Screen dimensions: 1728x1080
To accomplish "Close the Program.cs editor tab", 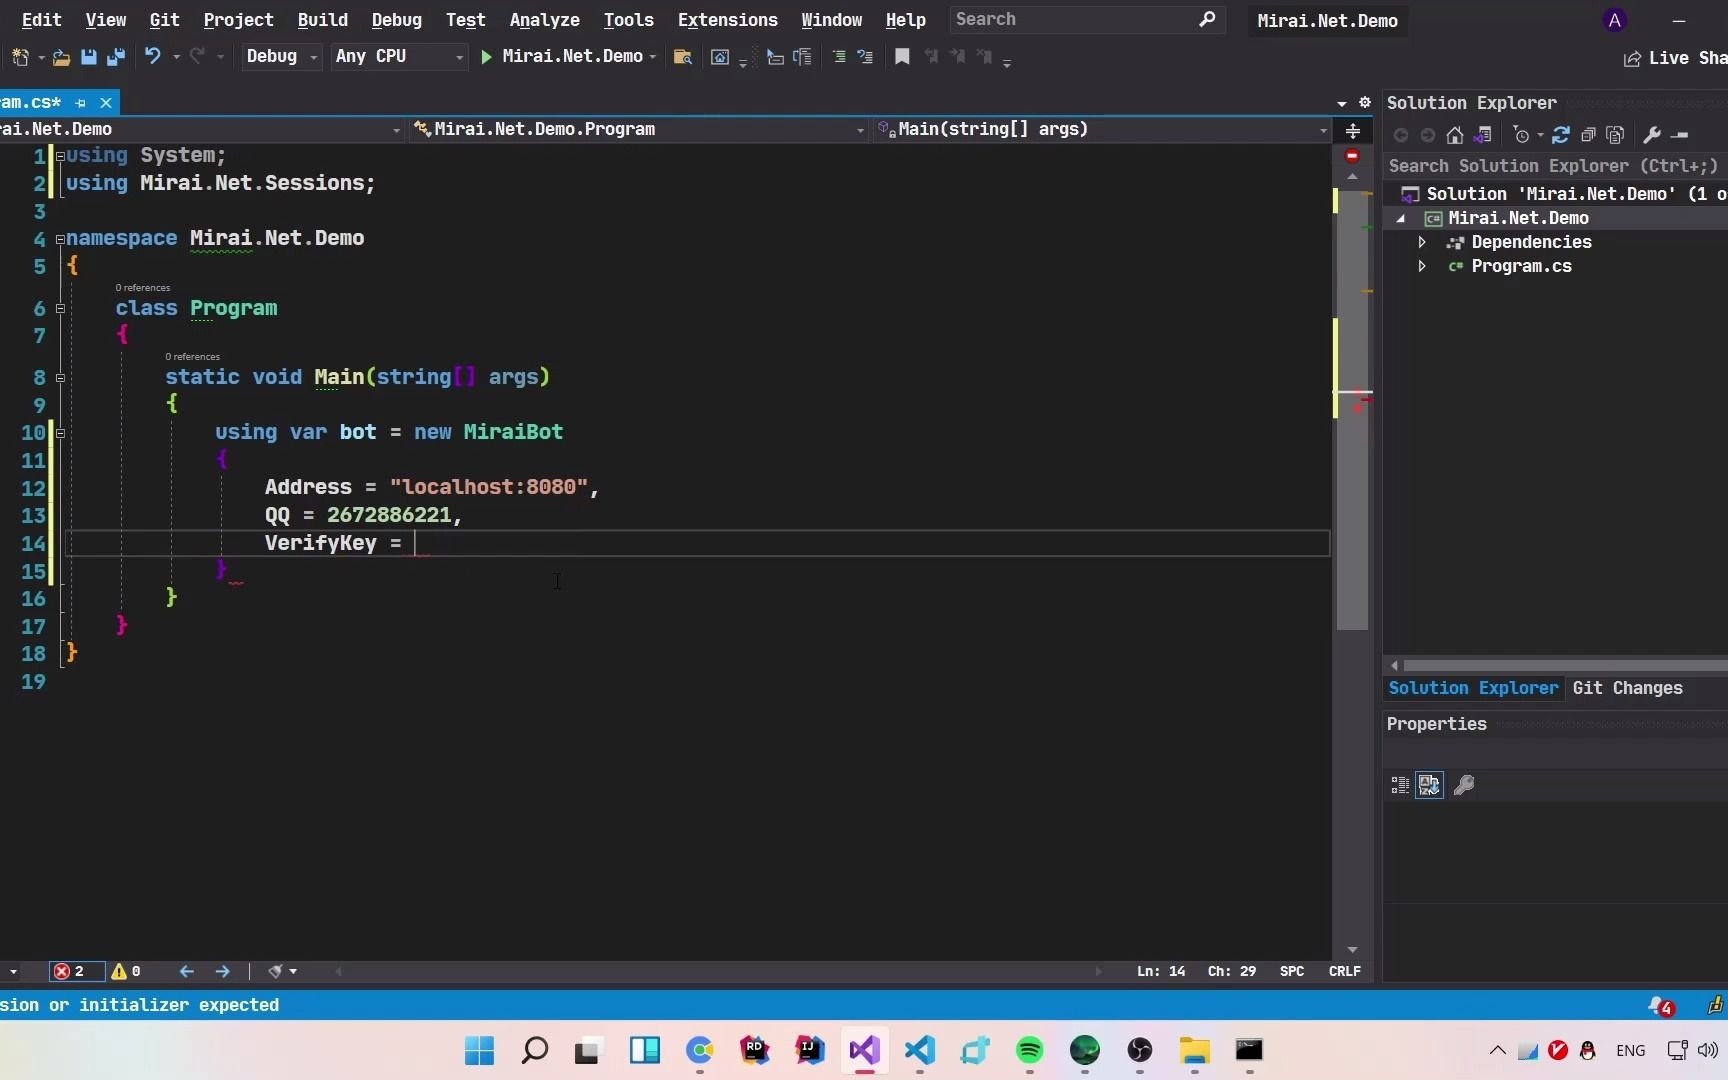I will (x=106, y=103).
